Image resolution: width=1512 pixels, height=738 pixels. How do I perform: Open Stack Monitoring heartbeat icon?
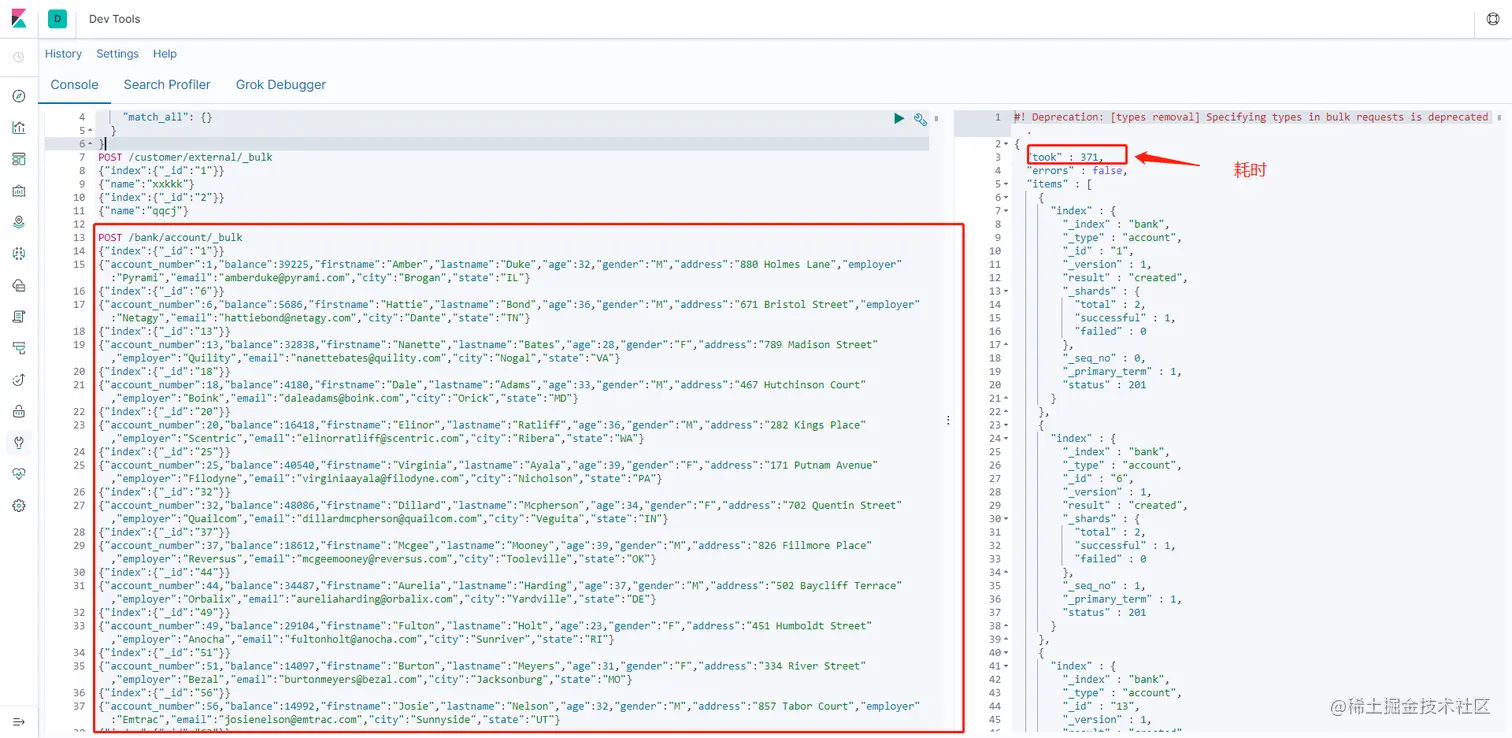(19, 474)
